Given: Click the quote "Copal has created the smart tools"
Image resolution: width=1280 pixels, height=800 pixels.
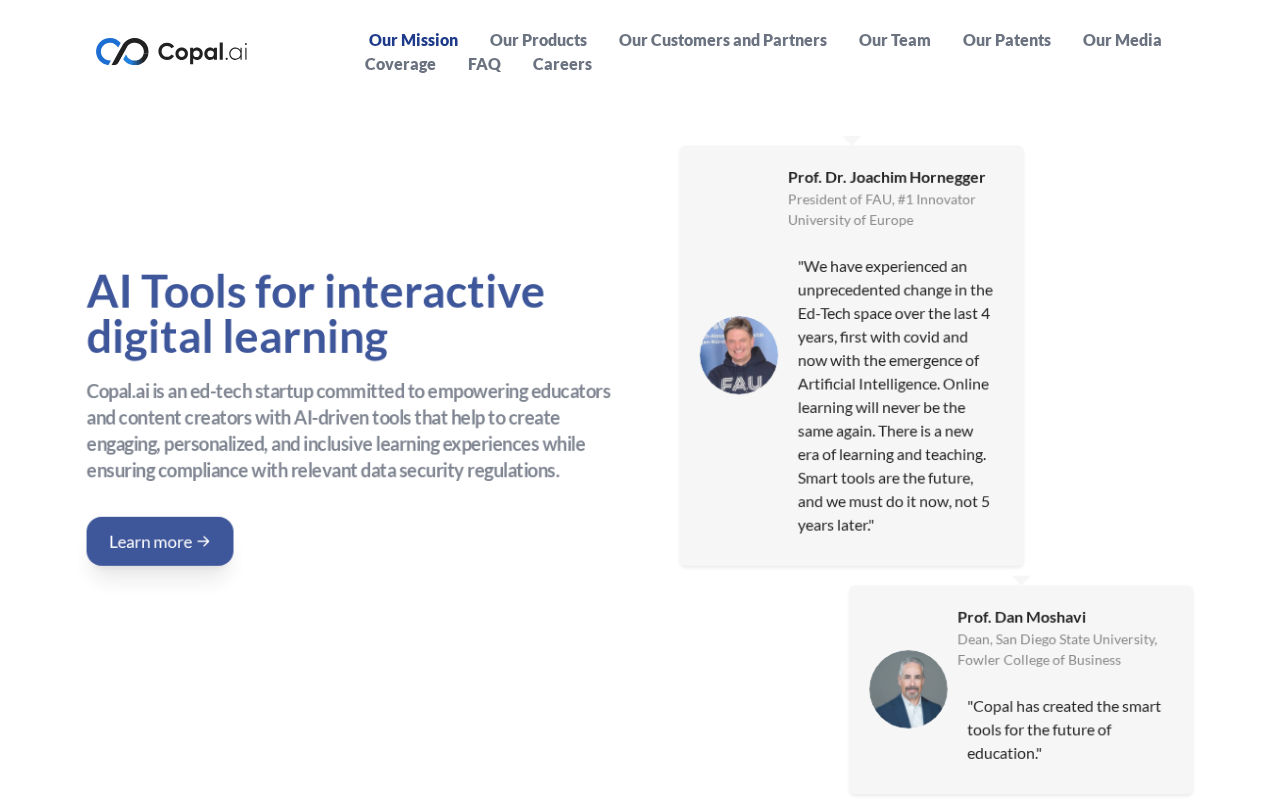Looking at the screenshot, I should point(1064,729).
